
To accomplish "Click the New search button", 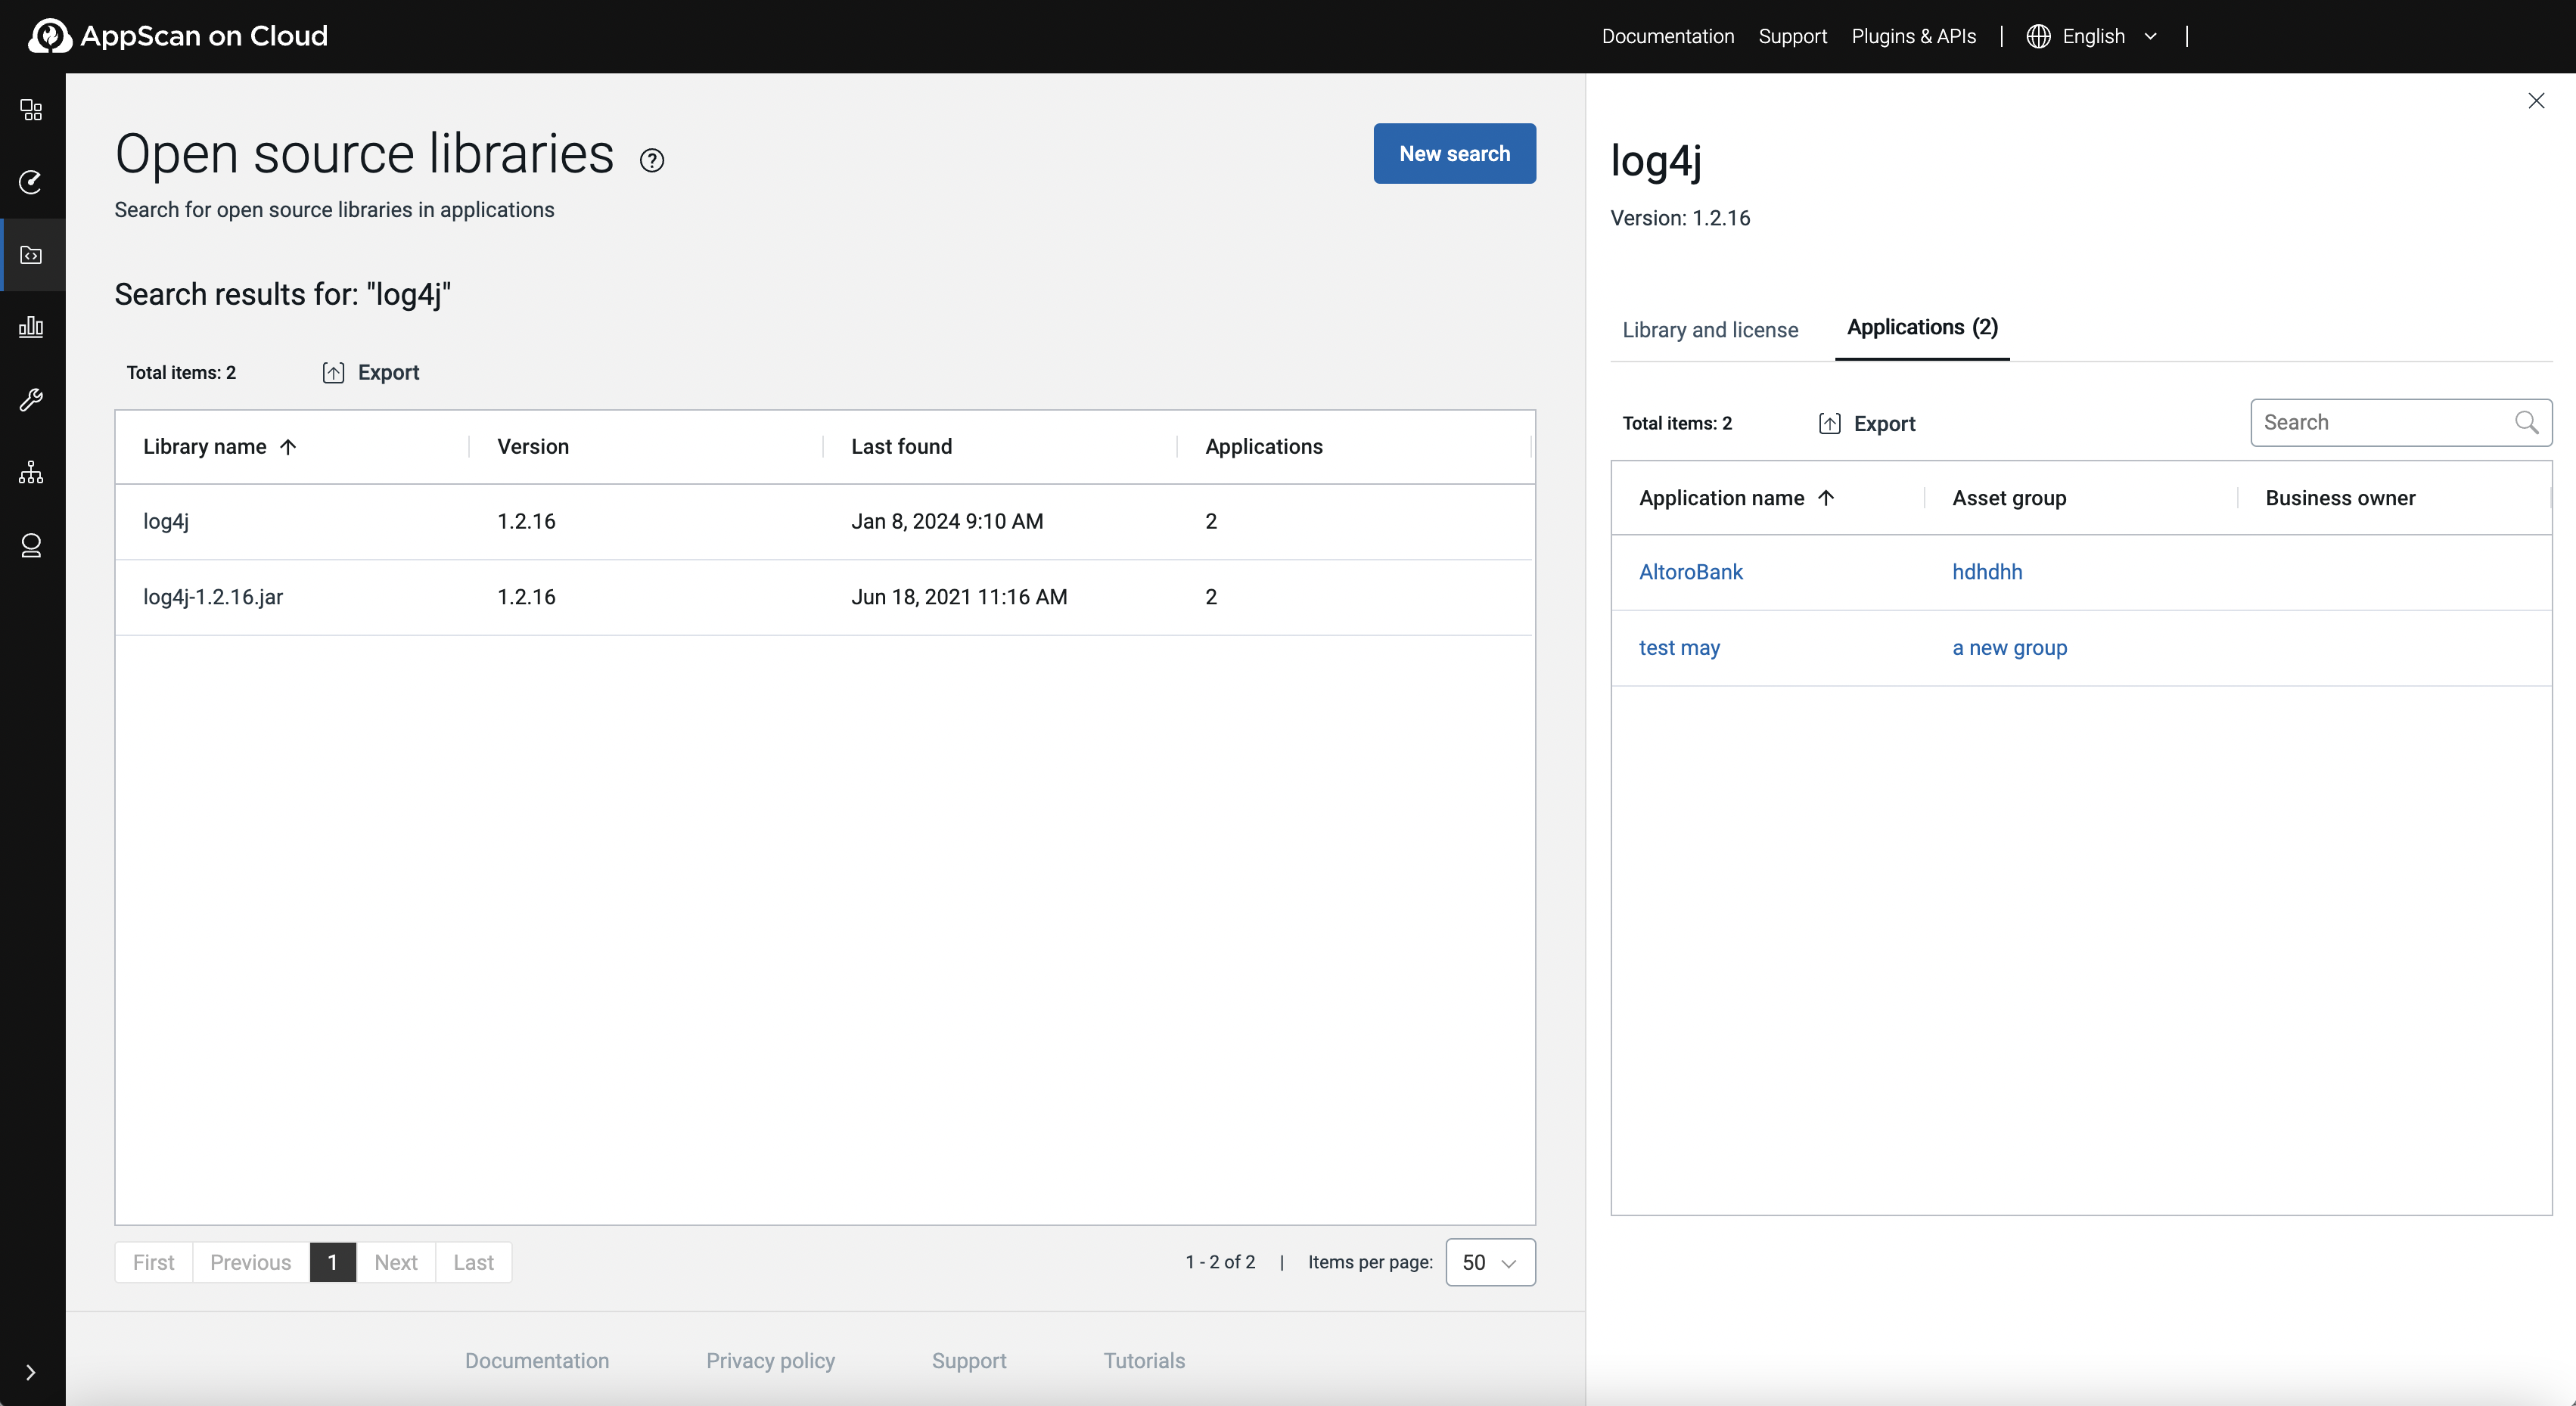I will tap(1453, 154).
